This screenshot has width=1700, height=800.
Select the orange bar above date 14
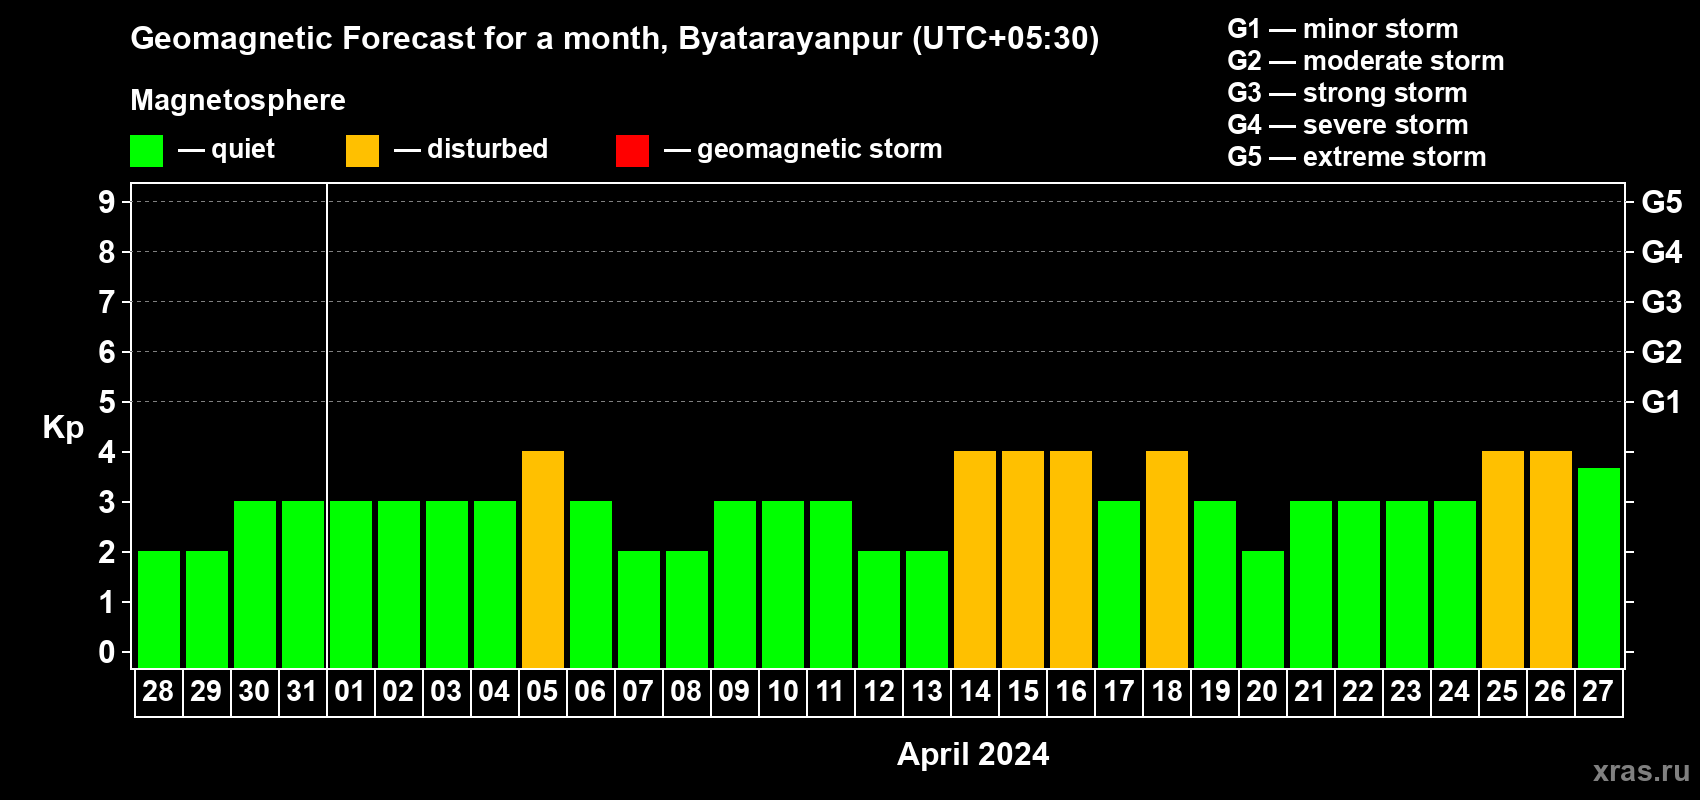(975, 559)
